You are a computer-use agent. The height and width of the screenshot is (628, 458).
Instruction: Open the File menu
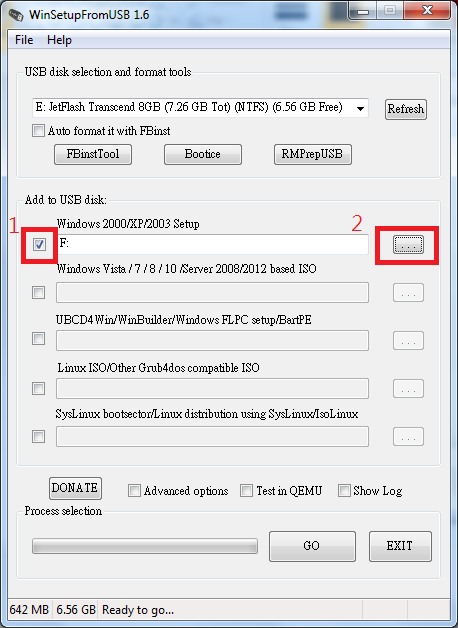tap(24, 40)
